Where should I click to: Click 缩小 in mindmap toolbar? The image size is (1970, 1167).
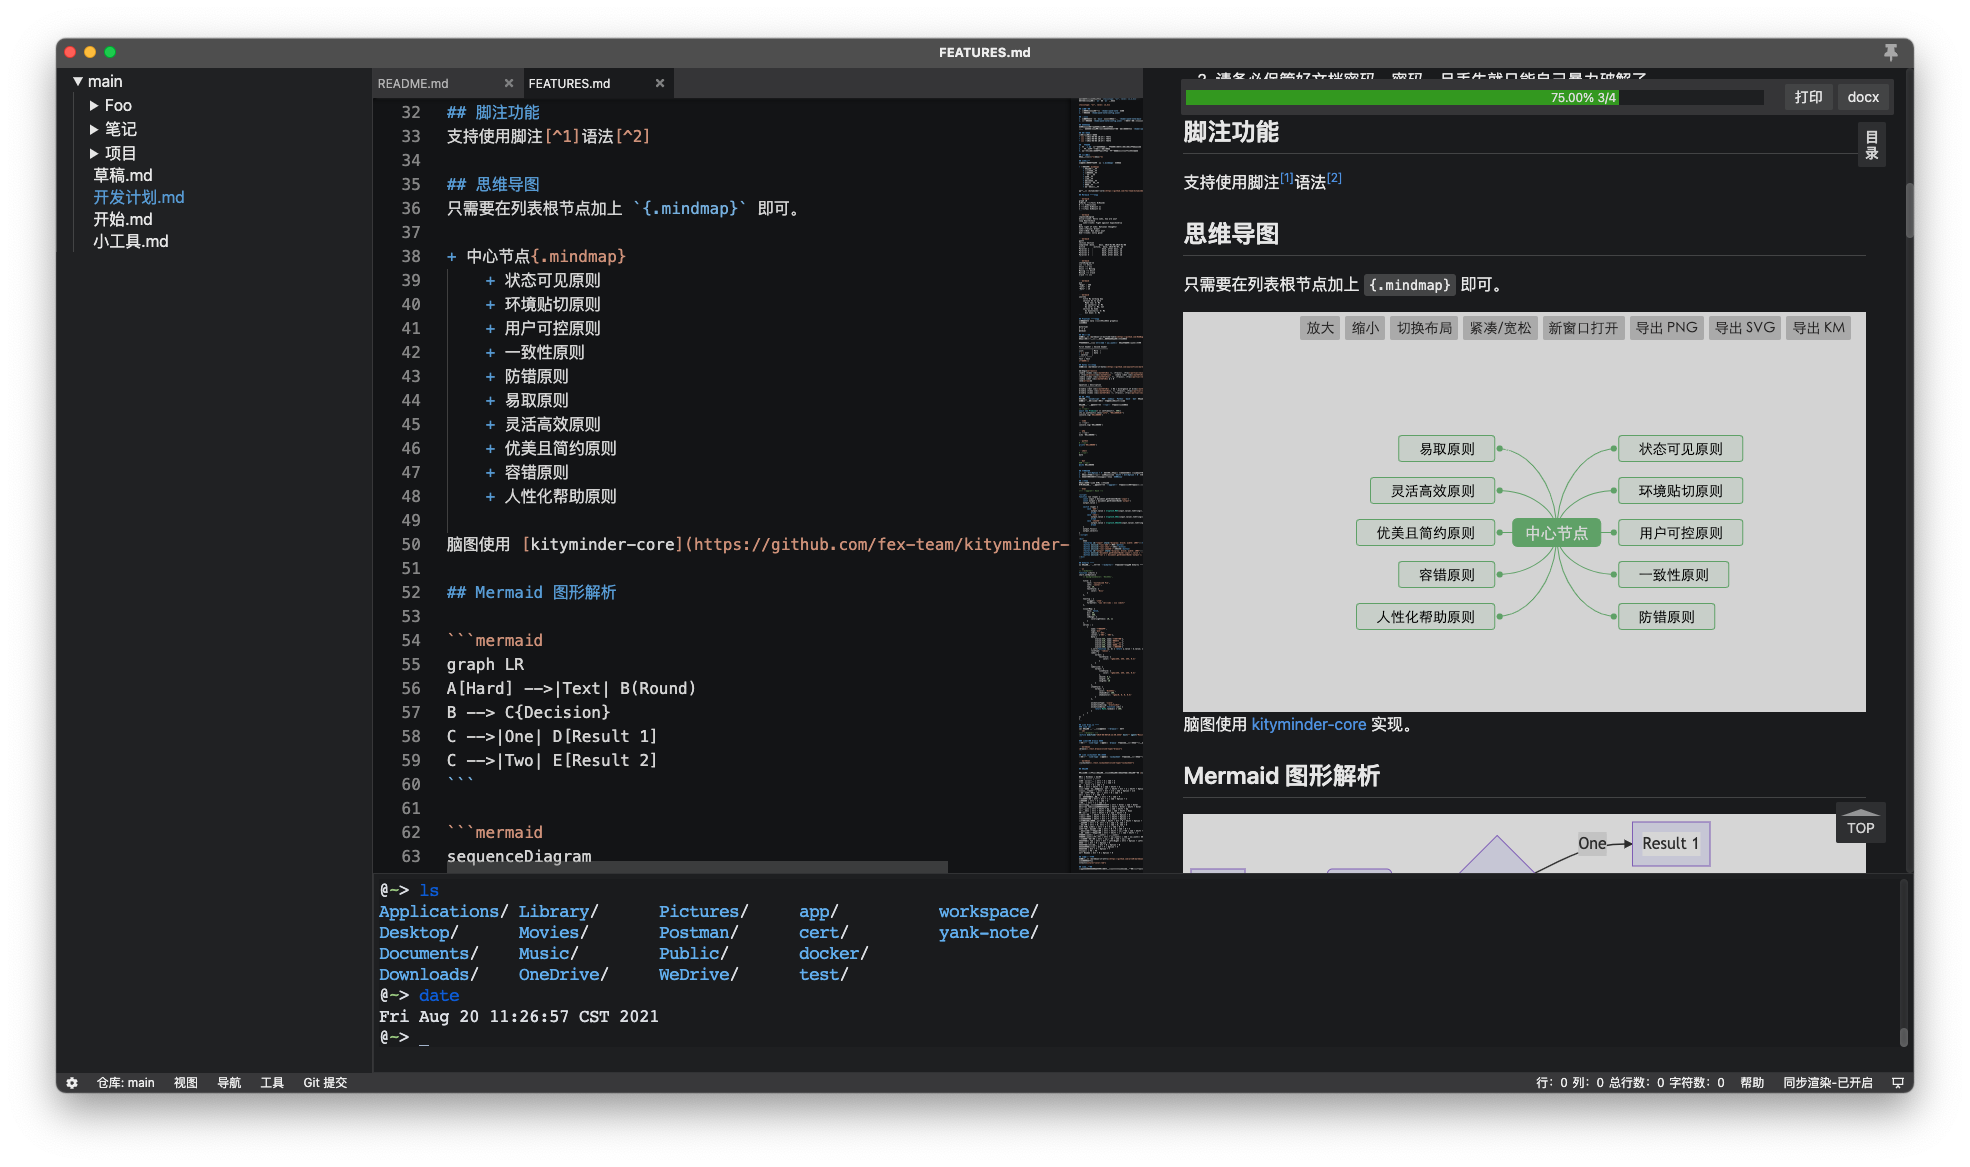pos(1365,328)
